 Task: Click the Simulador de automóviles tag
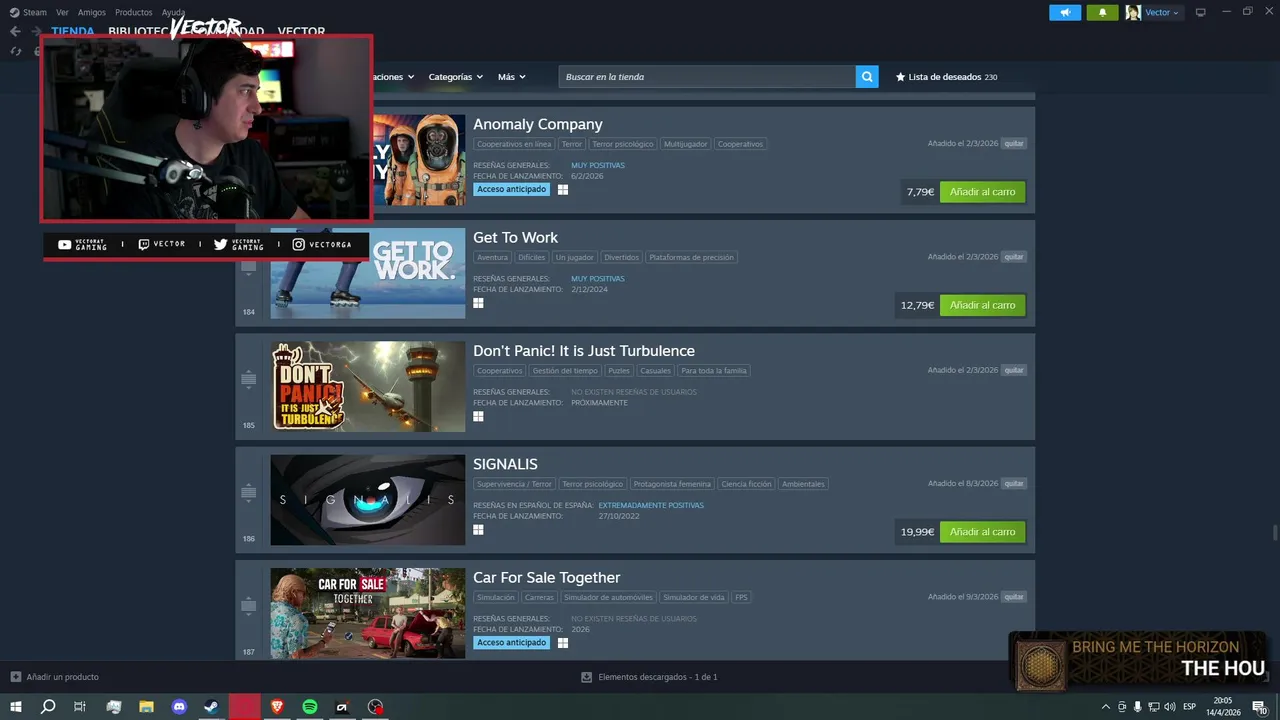point(608,597)
